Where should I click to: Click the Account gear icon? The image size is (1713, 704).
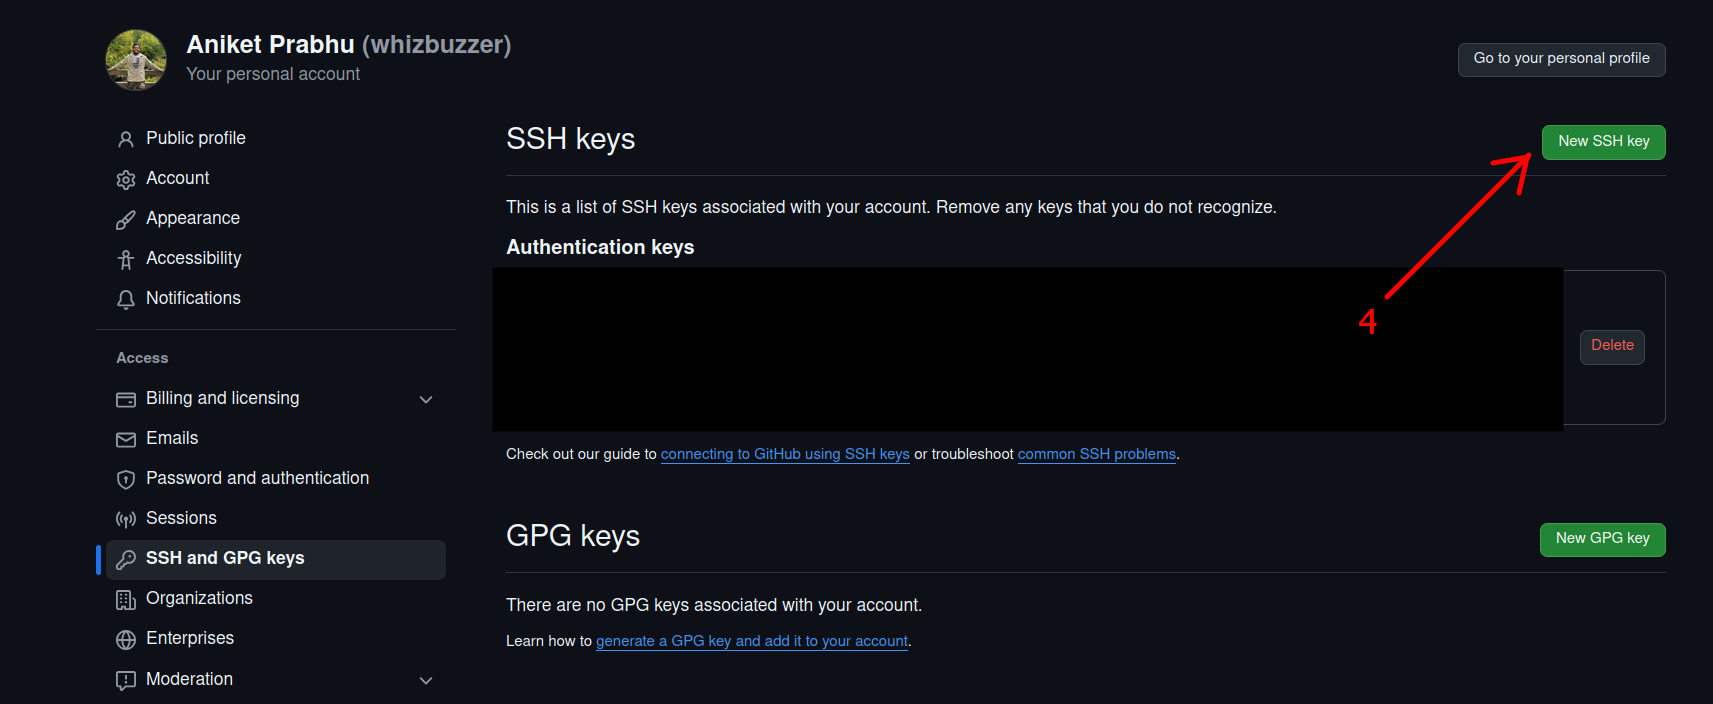pyautogui.click(x=126, y=179)
